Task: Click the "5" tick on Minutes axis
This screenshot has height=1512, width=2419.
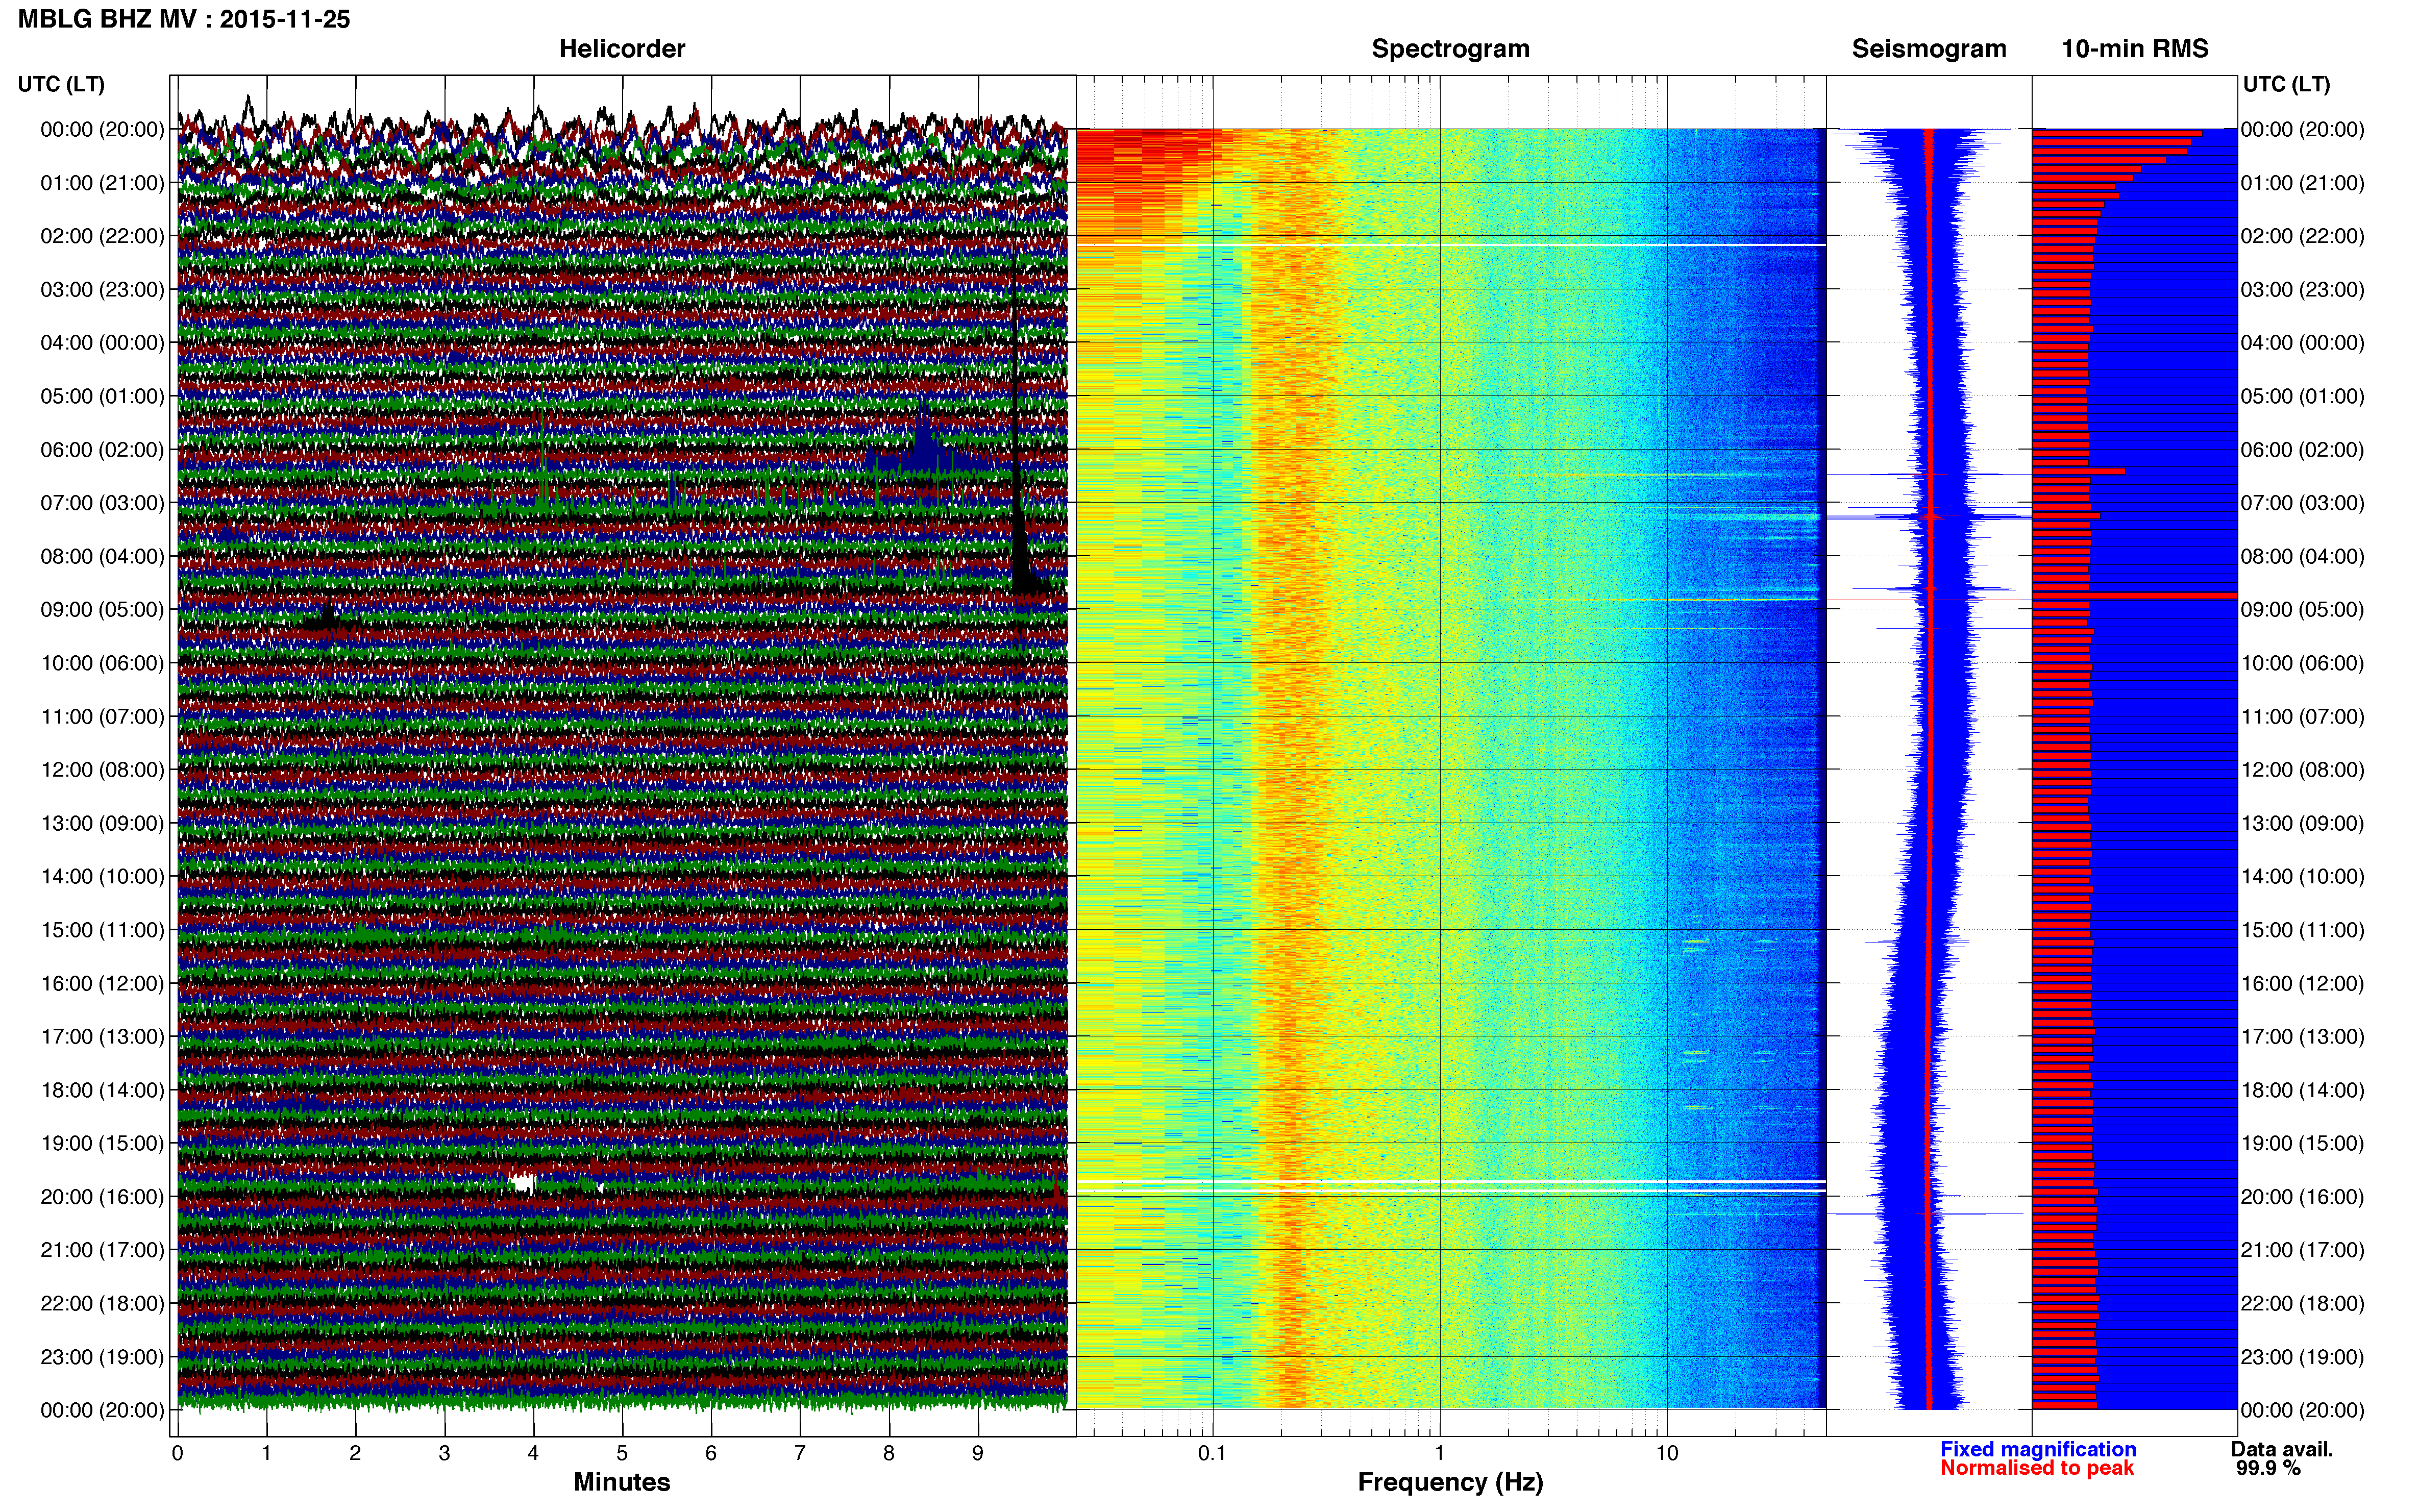Action: pos(622,1453)
